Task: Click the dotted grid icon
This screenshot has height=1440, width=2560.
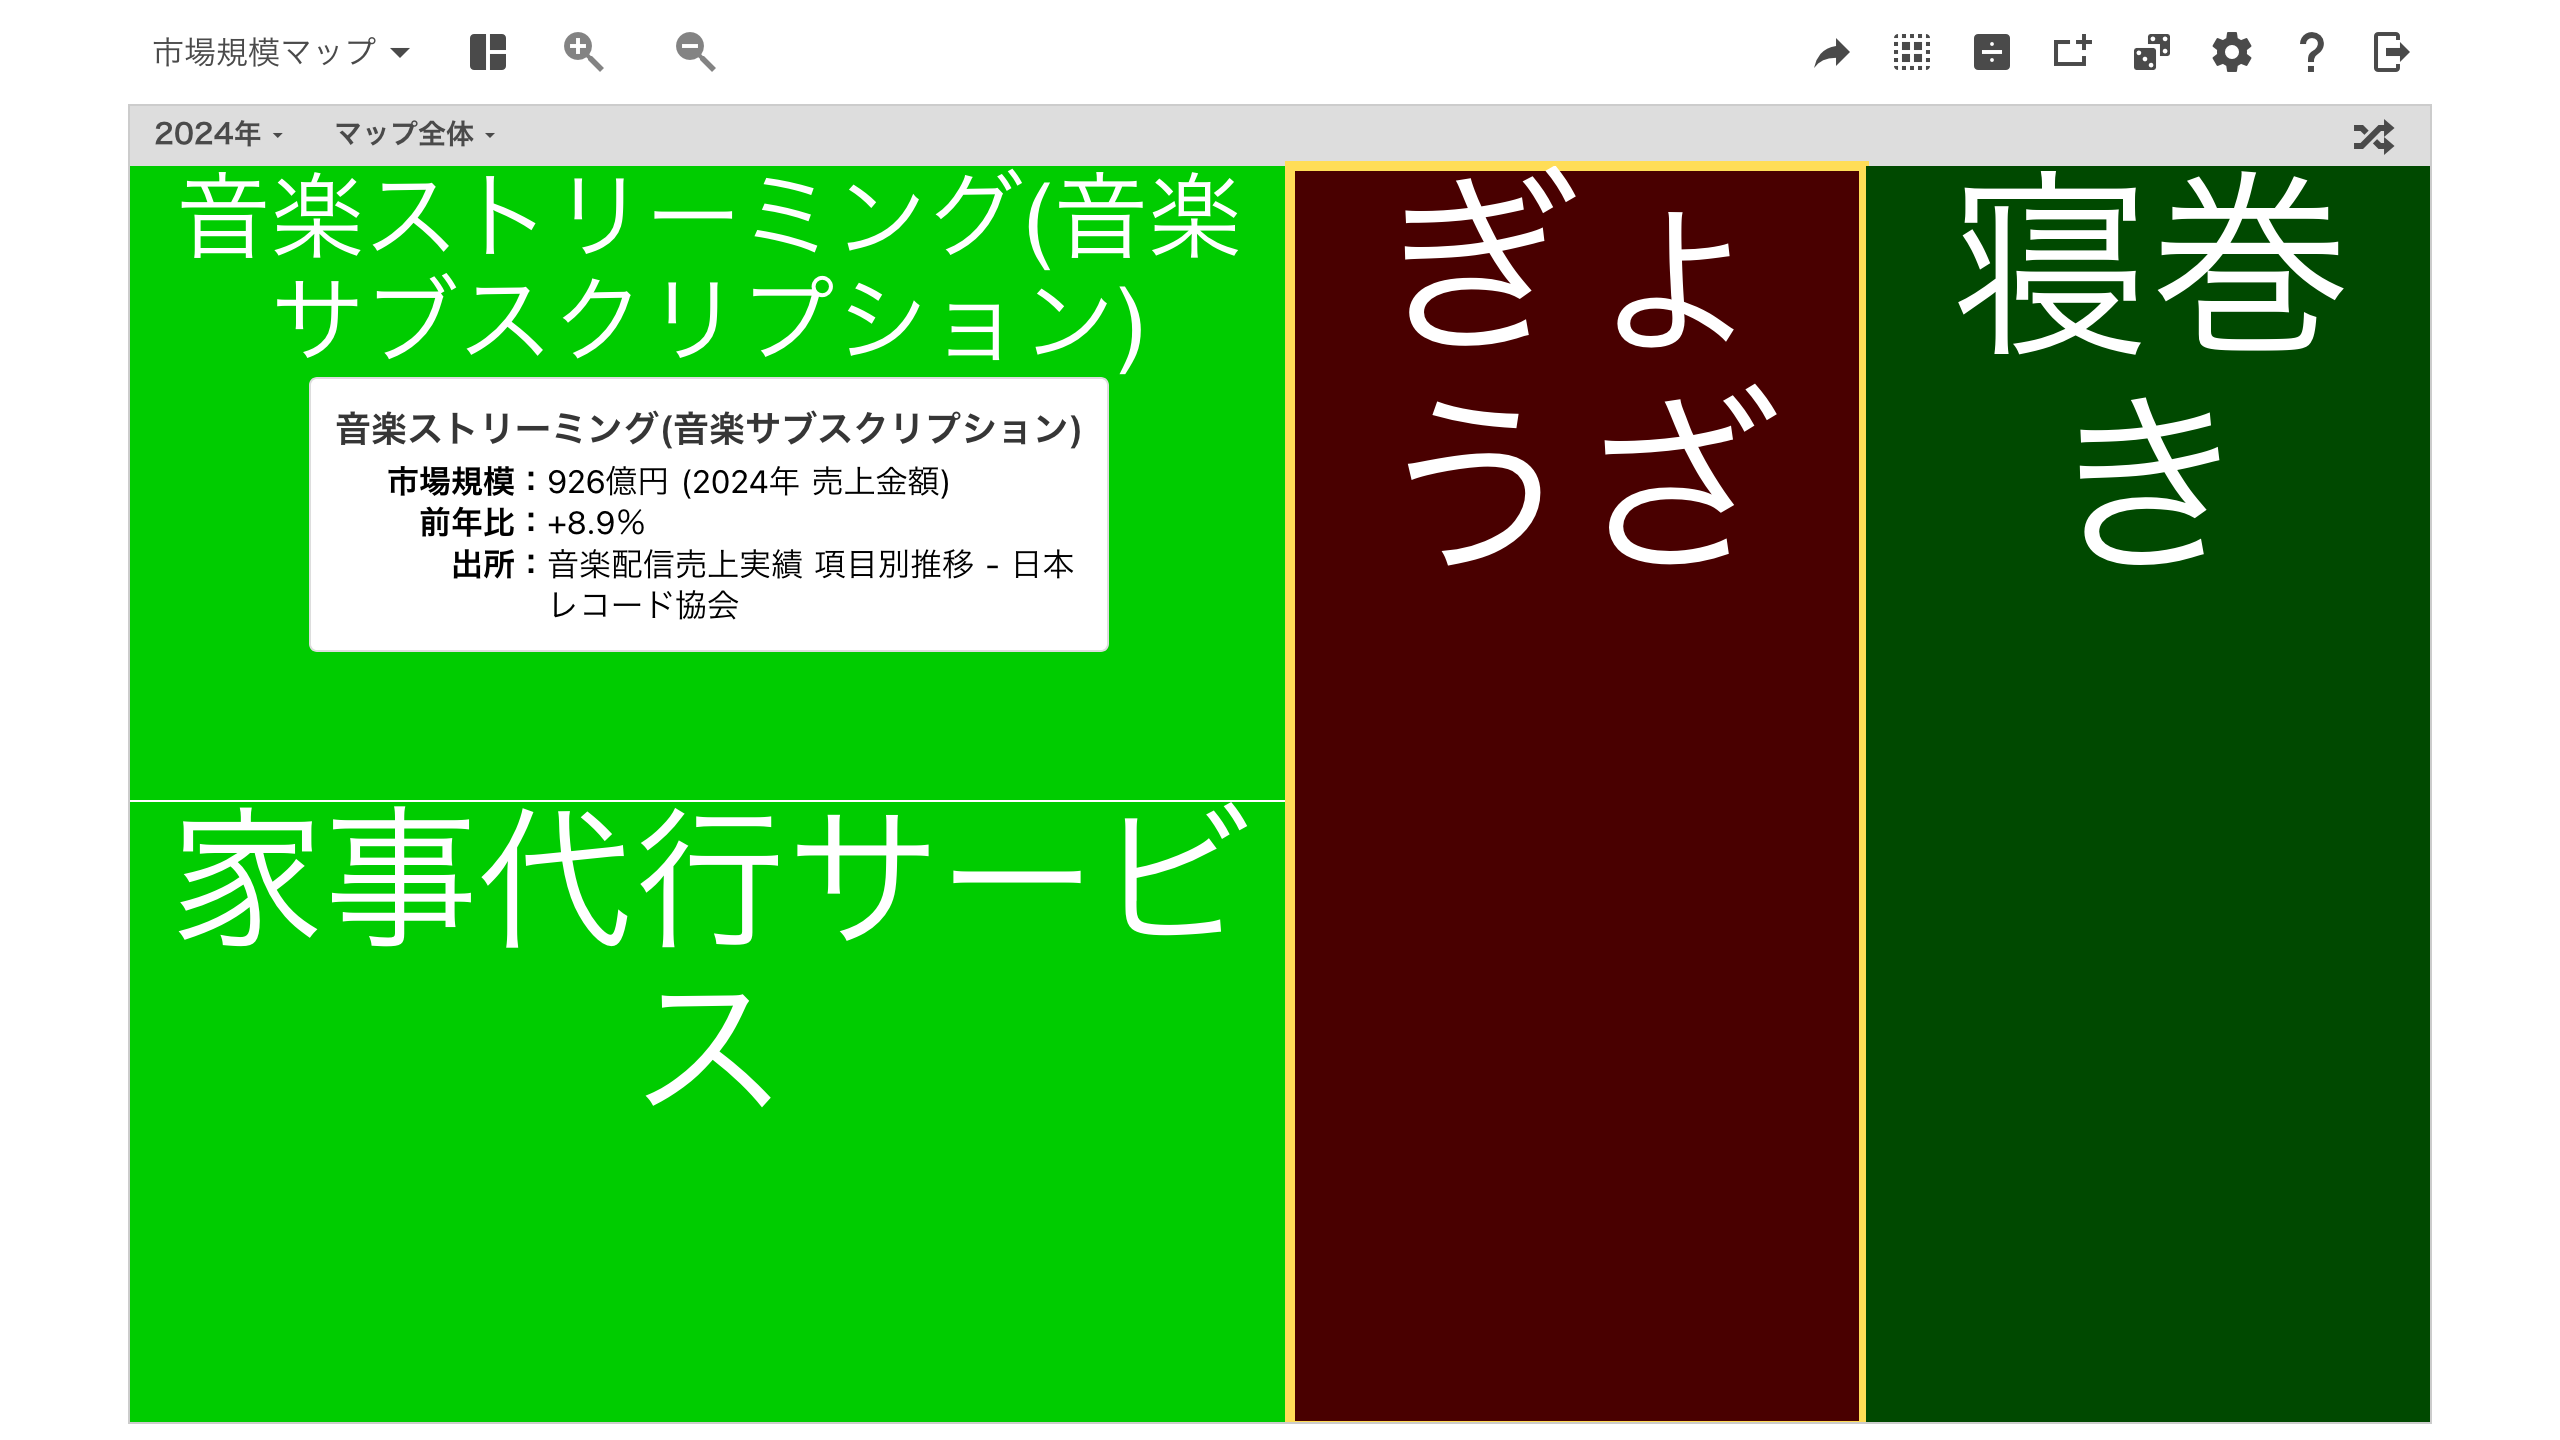Action: (x=1911, y=52)
